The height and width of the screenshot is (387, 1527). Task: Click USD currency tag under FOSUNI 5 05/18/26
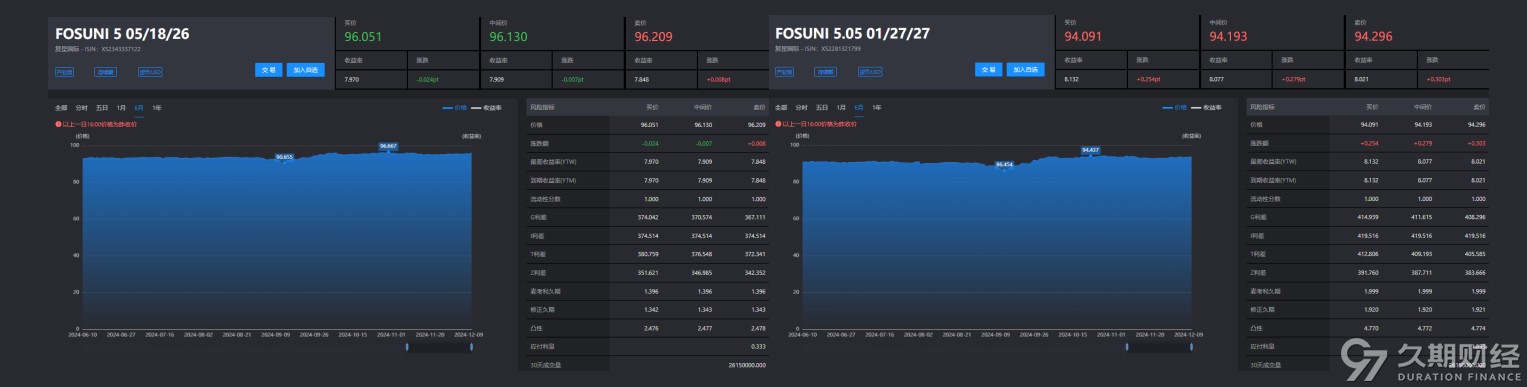click(x=149, y=72)
